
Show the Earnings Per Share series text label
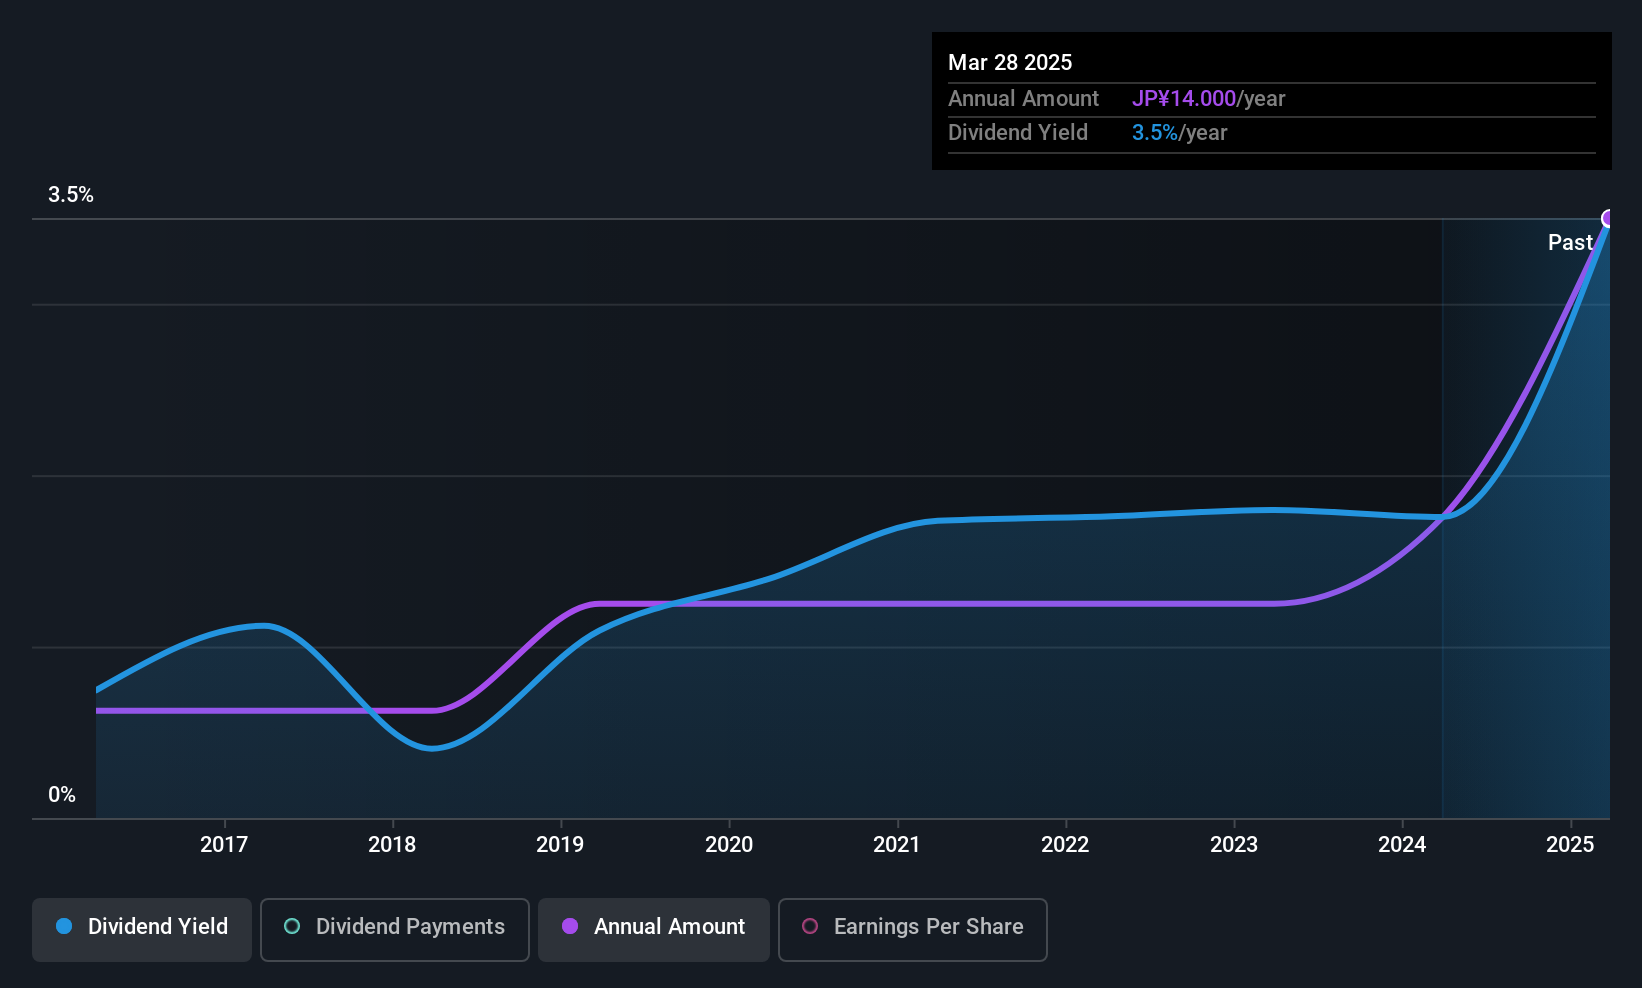click(928, 926)
